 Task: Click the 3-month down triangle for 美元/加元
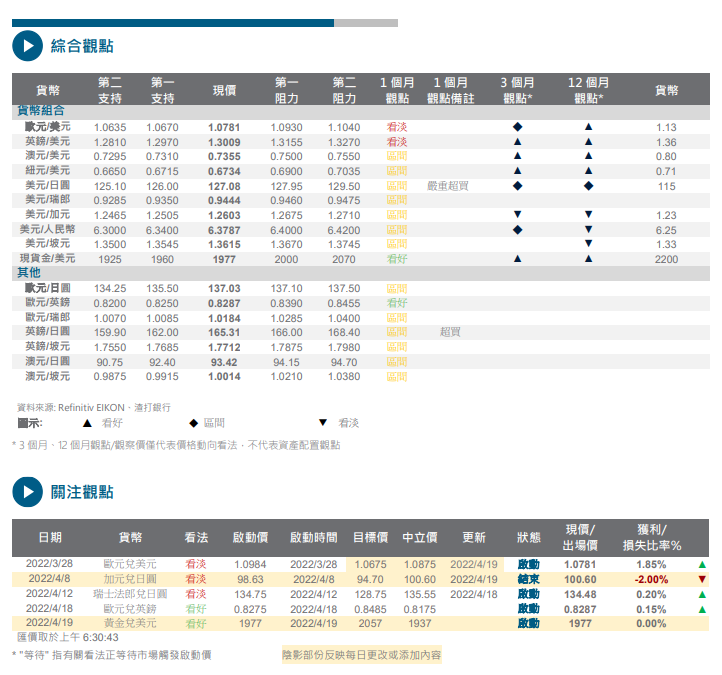click(x=517, y=215)
